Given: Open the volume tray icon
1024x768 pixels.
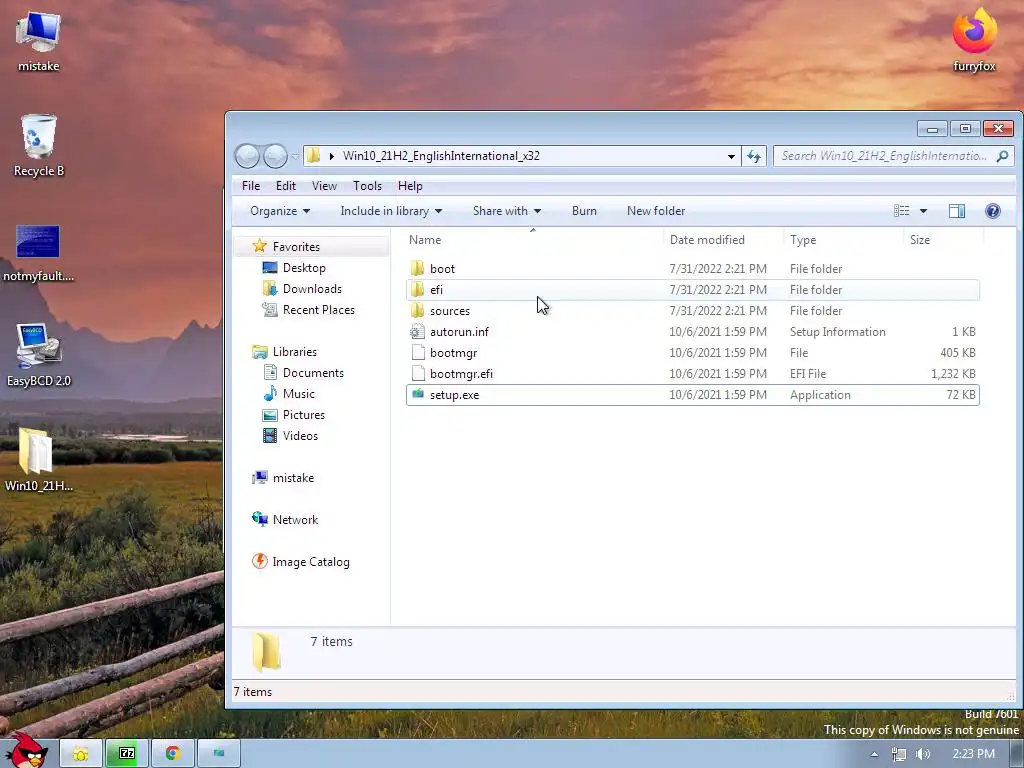Looking at the screenshot, I should 923,754.
